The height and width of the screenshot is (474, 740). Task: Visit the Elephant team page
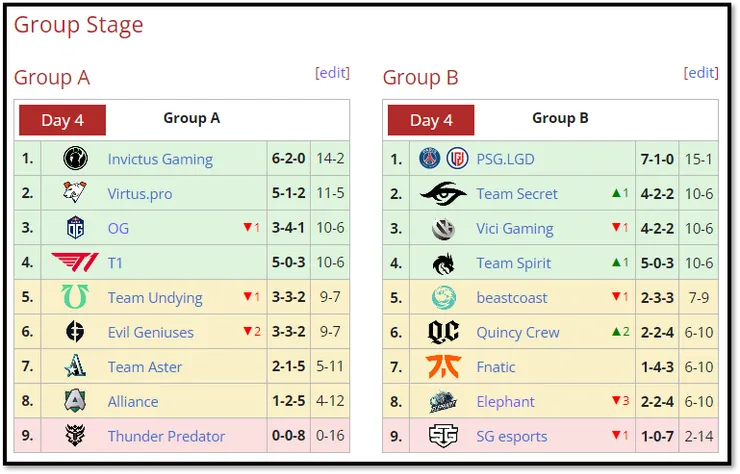[x=505, y=401]
